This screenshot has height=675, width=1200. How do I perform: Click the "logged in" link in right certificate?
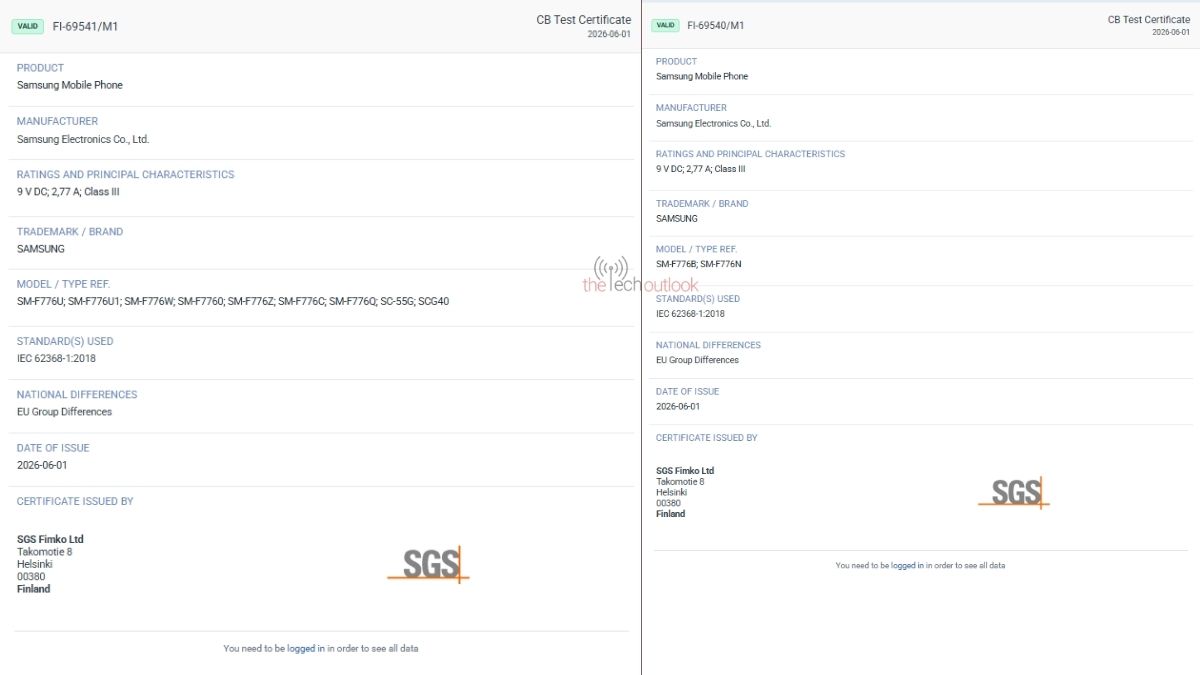pos(908,566)
